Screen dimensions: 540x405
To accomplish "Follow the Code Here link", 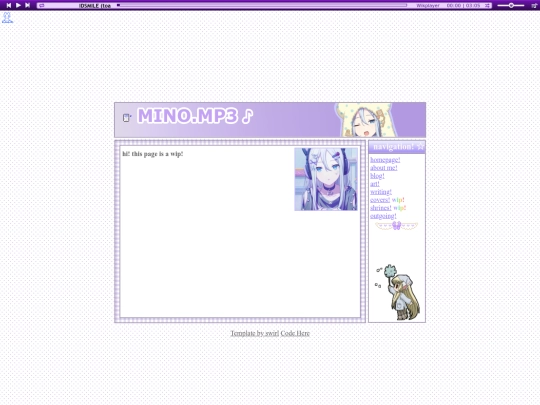I will [x=295, y=333].
